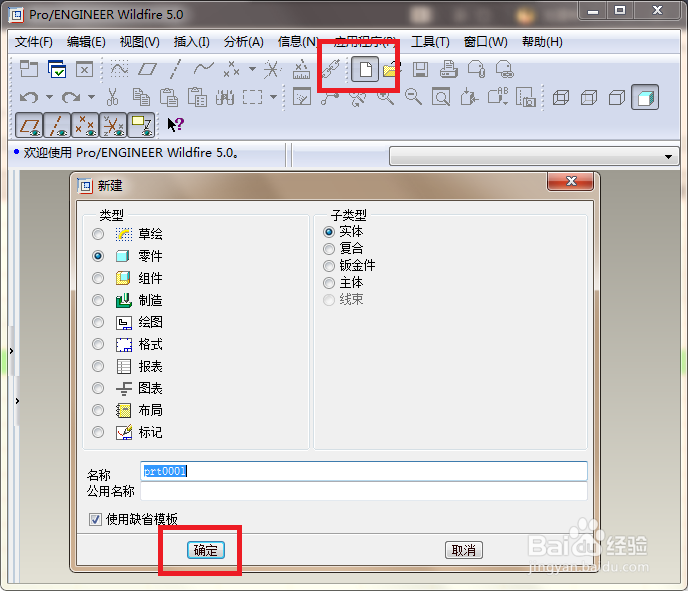Select the 组件 type radio button
This screenshot has height=591, width=688.
(98, 278)
